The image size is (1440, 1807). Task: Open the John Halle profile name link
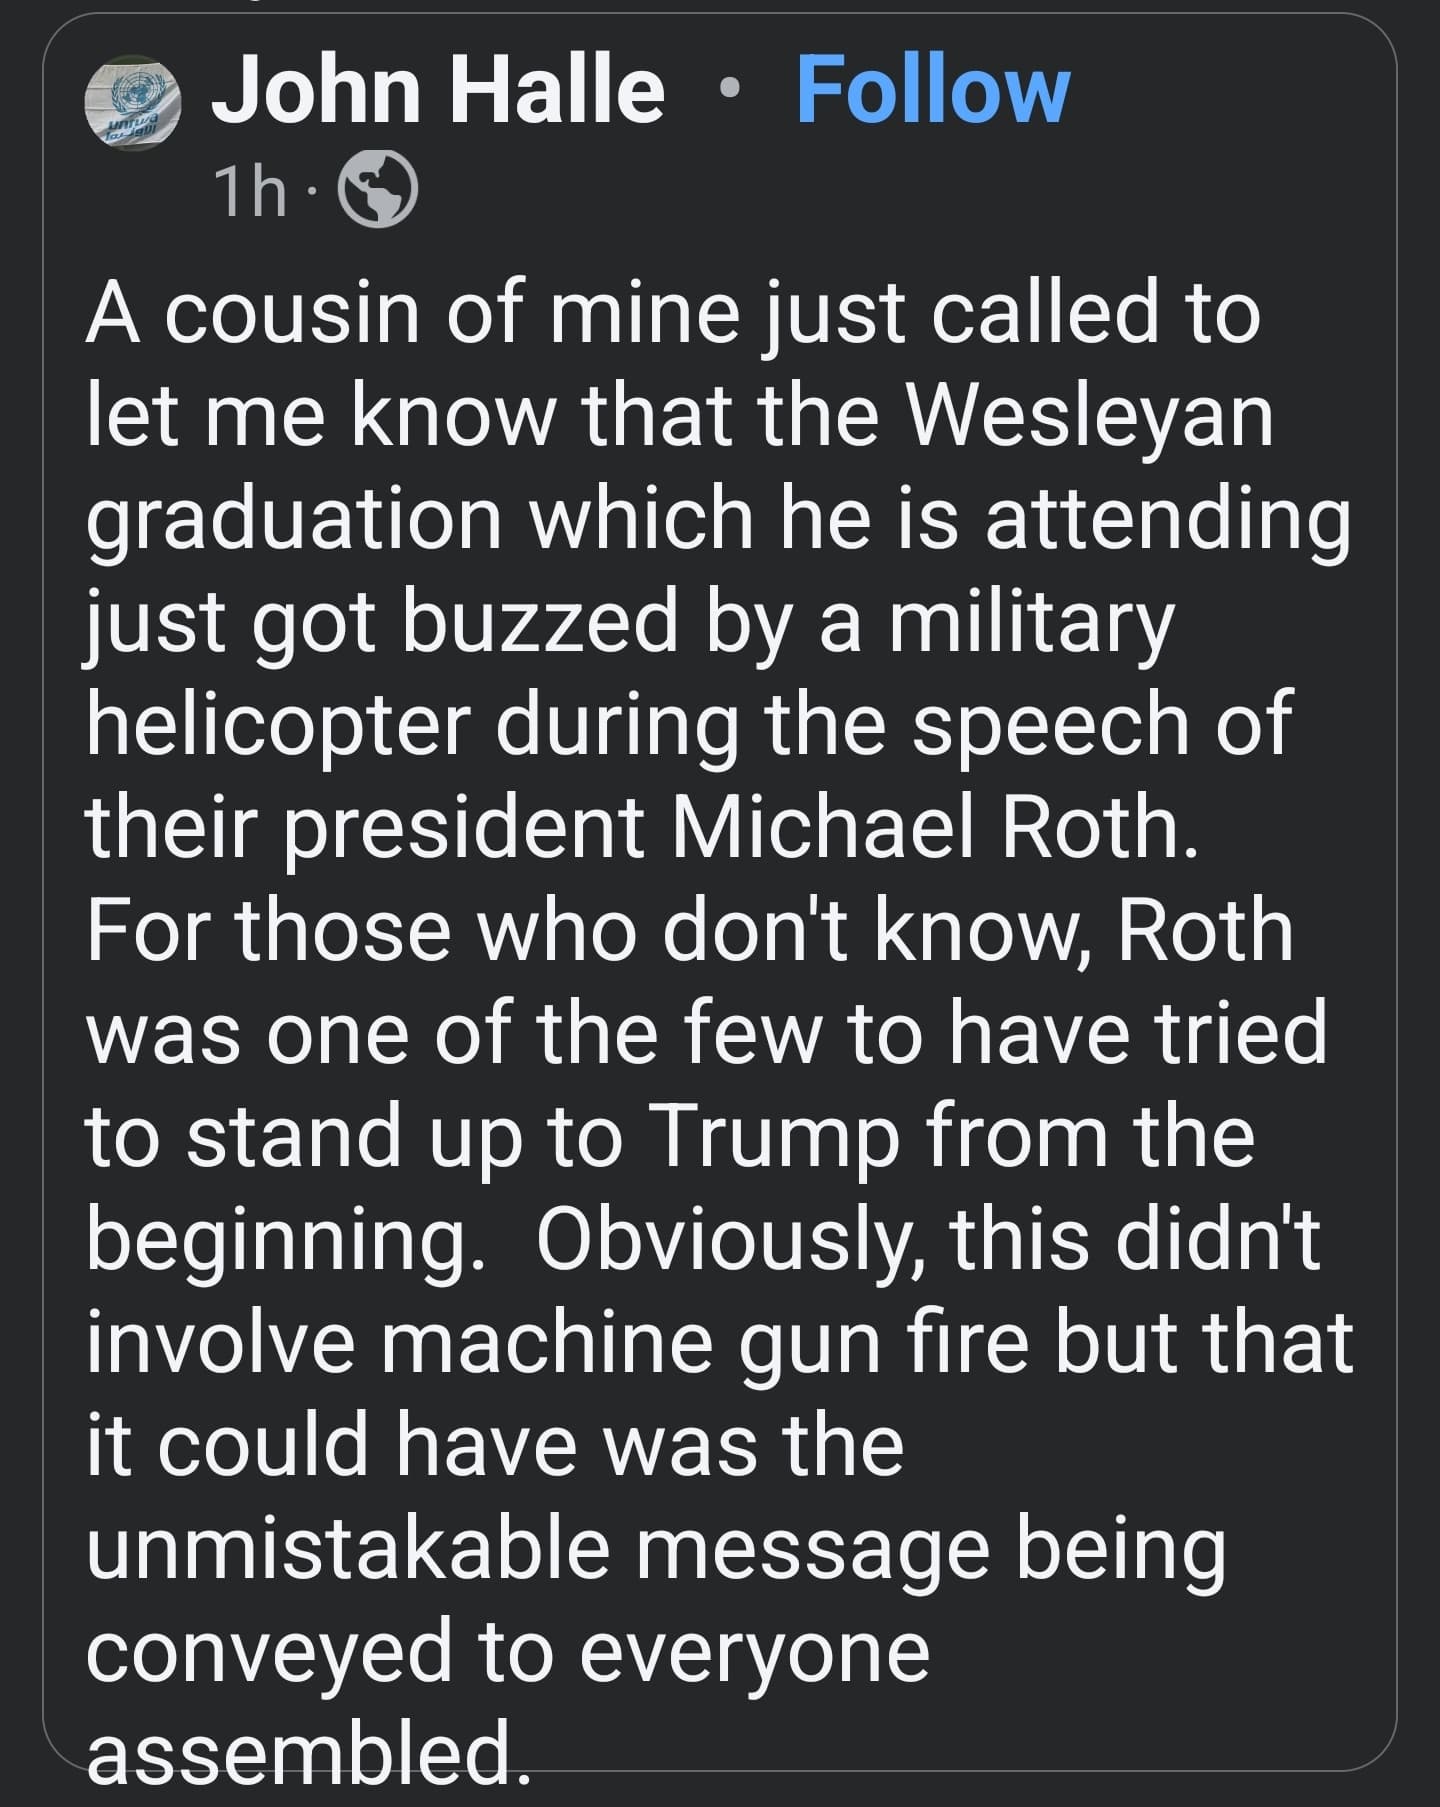click(x=438, y=92)
